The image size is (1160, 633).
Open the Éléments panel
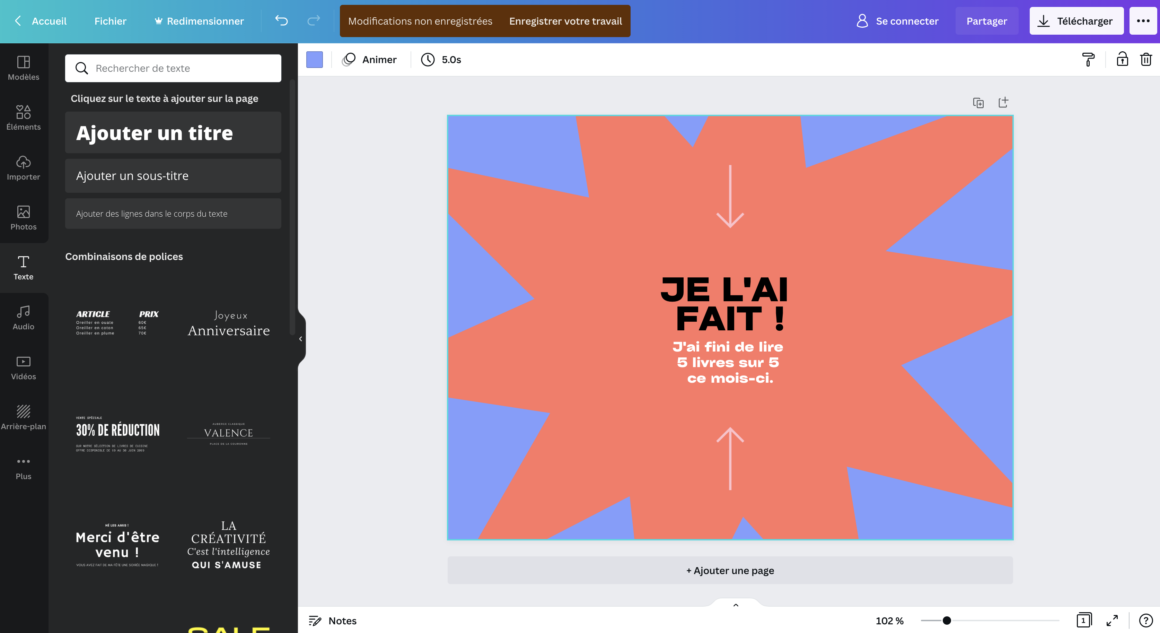click(24, 118)
